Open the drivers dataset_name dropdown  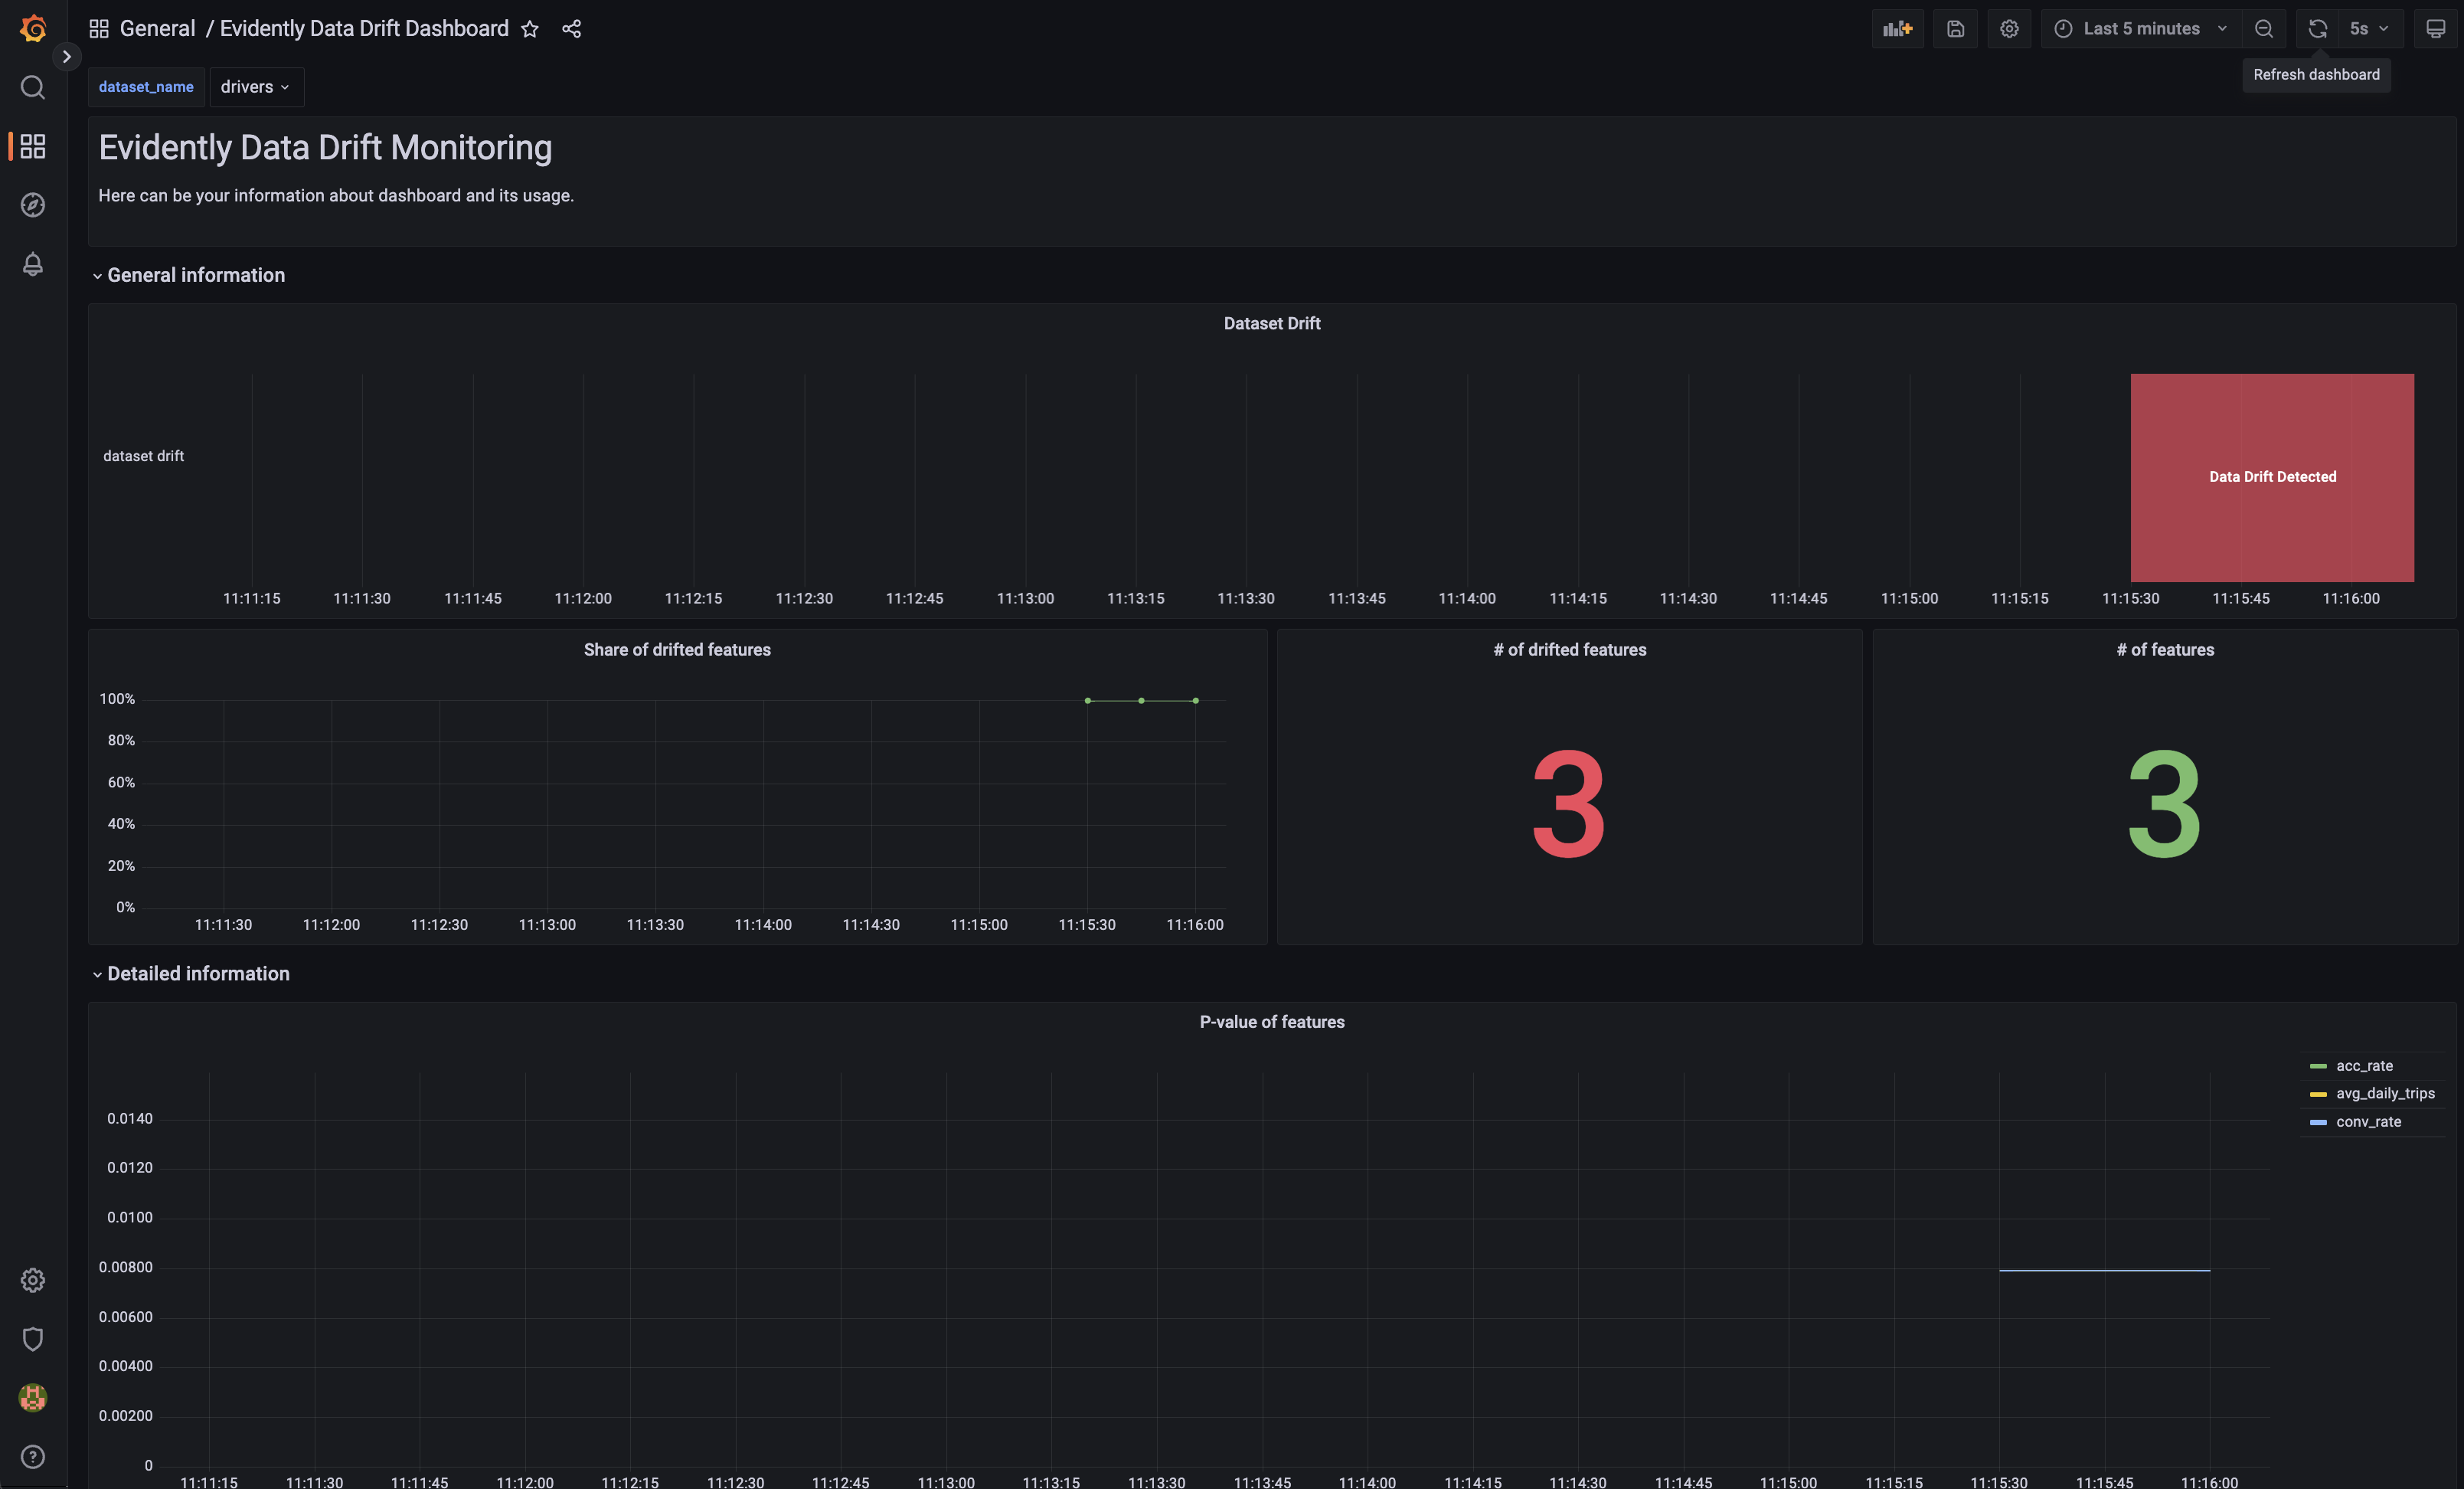tap(256, 87)
